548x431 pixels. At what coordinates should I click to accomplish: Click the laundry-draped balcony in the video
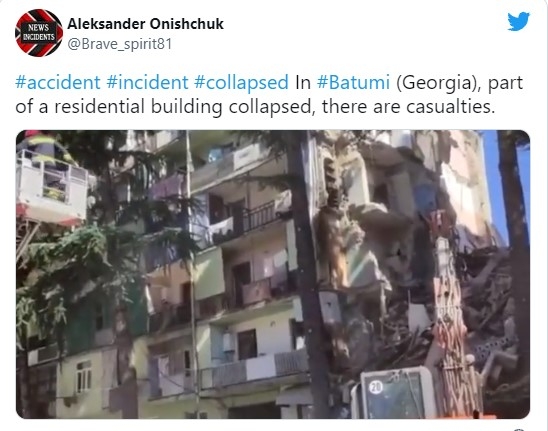point(249,218)
